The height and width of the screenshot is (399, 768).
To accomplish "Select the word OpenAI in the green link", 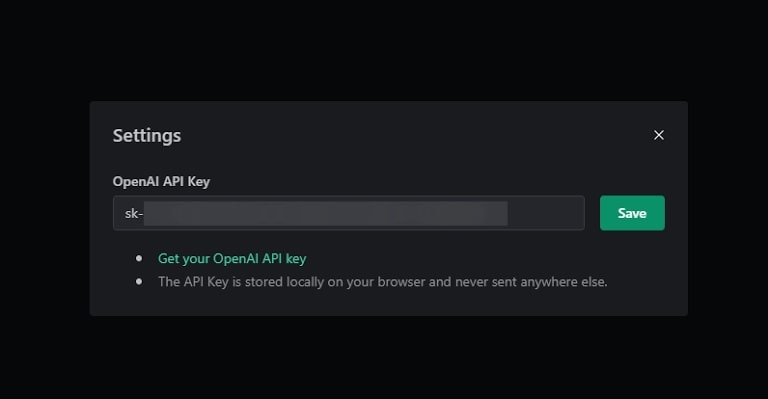I will [236, 258].
